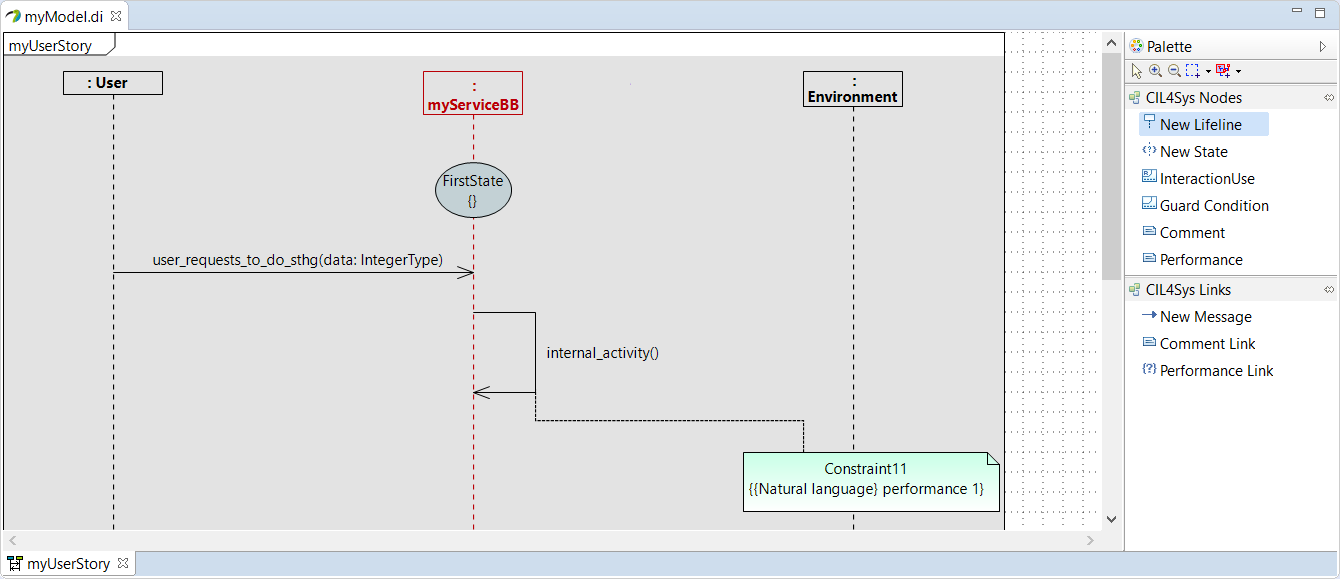Maximize the editor area
Screen dimensions: 1340x579
pos(1321,12)
